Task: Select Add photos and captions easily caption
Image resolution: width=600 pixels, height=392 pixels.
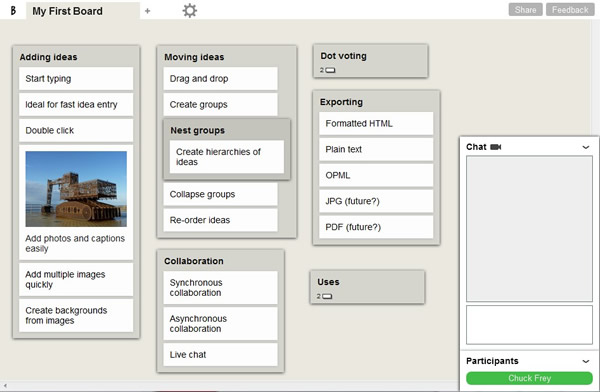Action: coord(75,243)
